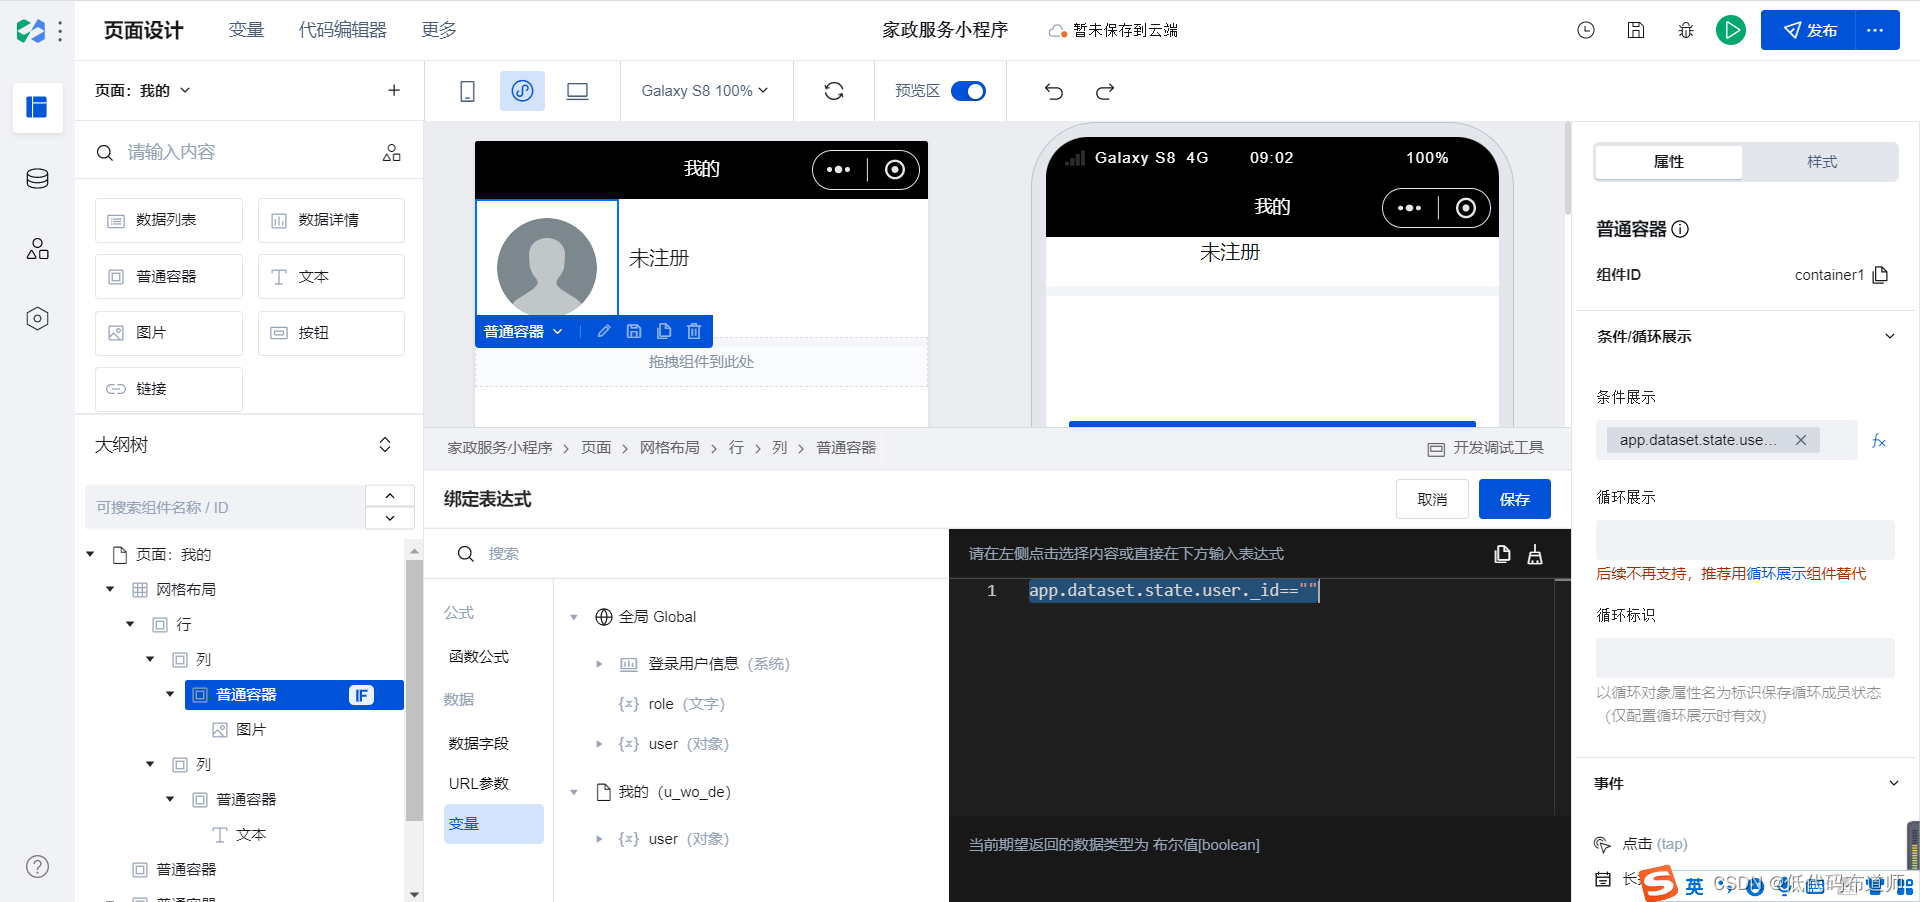
Task: Focus the 请输入内容 component search field
Action: click(x=240, y=152)
